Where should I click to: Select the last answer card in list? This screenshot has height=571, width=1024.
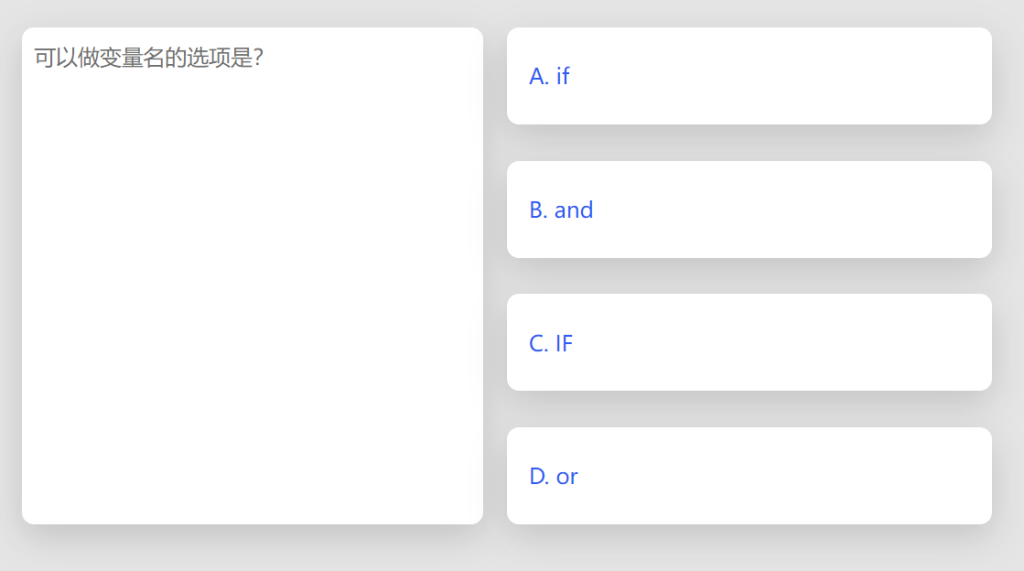[x=749, y=476]
